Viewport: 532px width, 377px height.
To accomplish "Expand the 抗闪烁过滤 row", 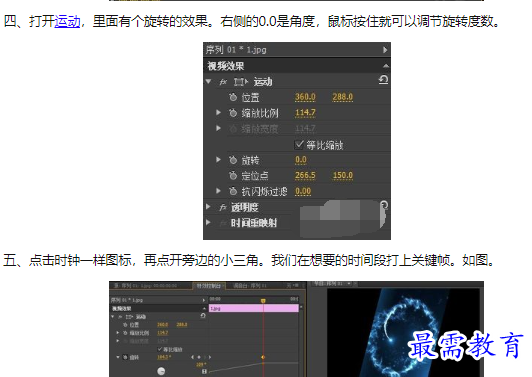I will (x=219, y=191).
